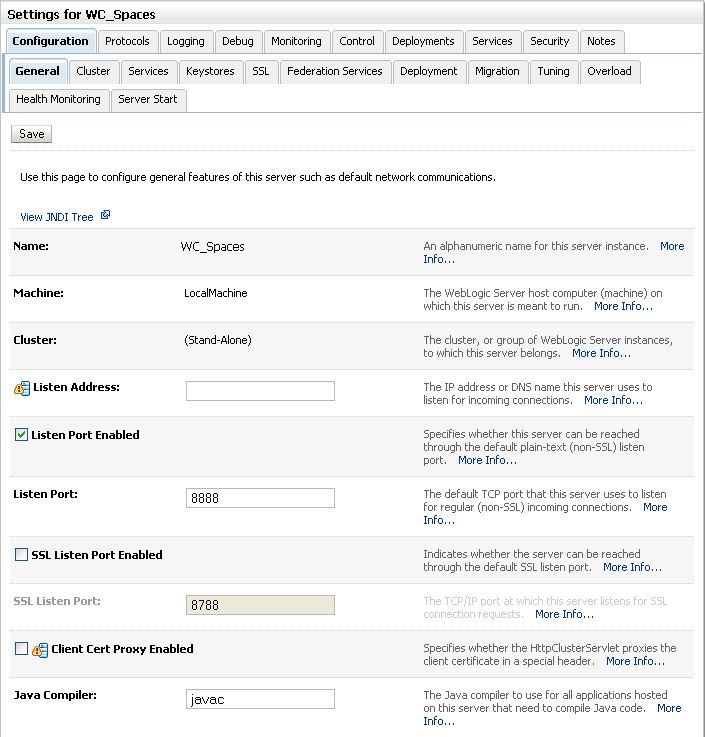
Task: Click More Info link for Machine description
Action: 623,306
